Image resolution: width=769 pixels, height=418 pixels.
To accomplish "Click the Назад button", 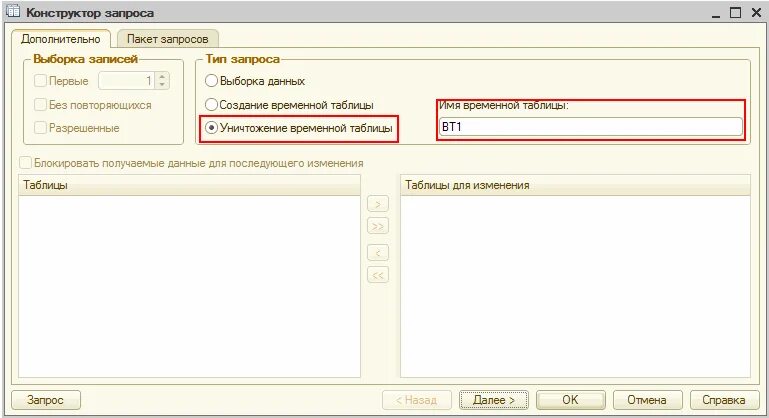I will (416, 400).
